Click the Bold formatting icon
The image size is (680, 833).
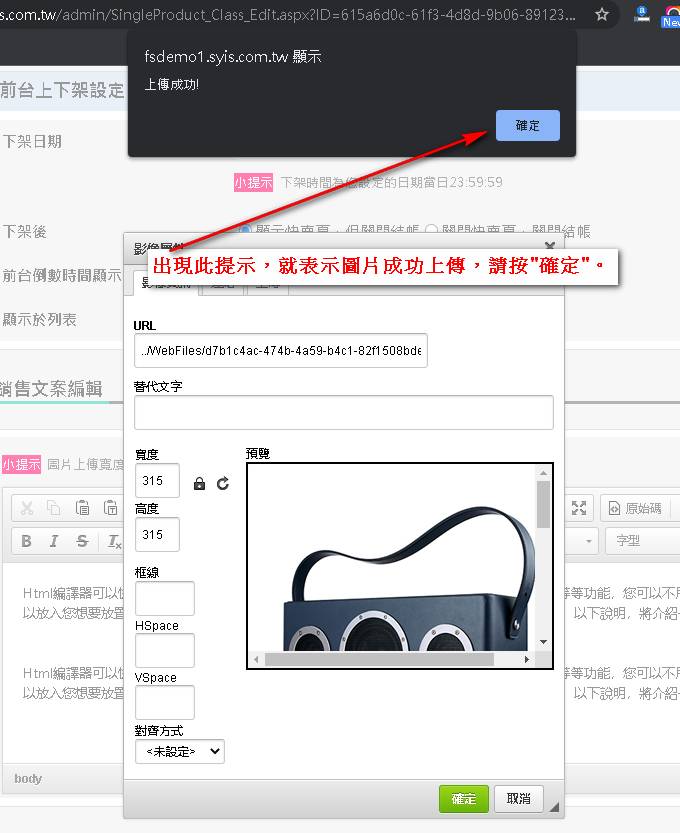[27, 541]
